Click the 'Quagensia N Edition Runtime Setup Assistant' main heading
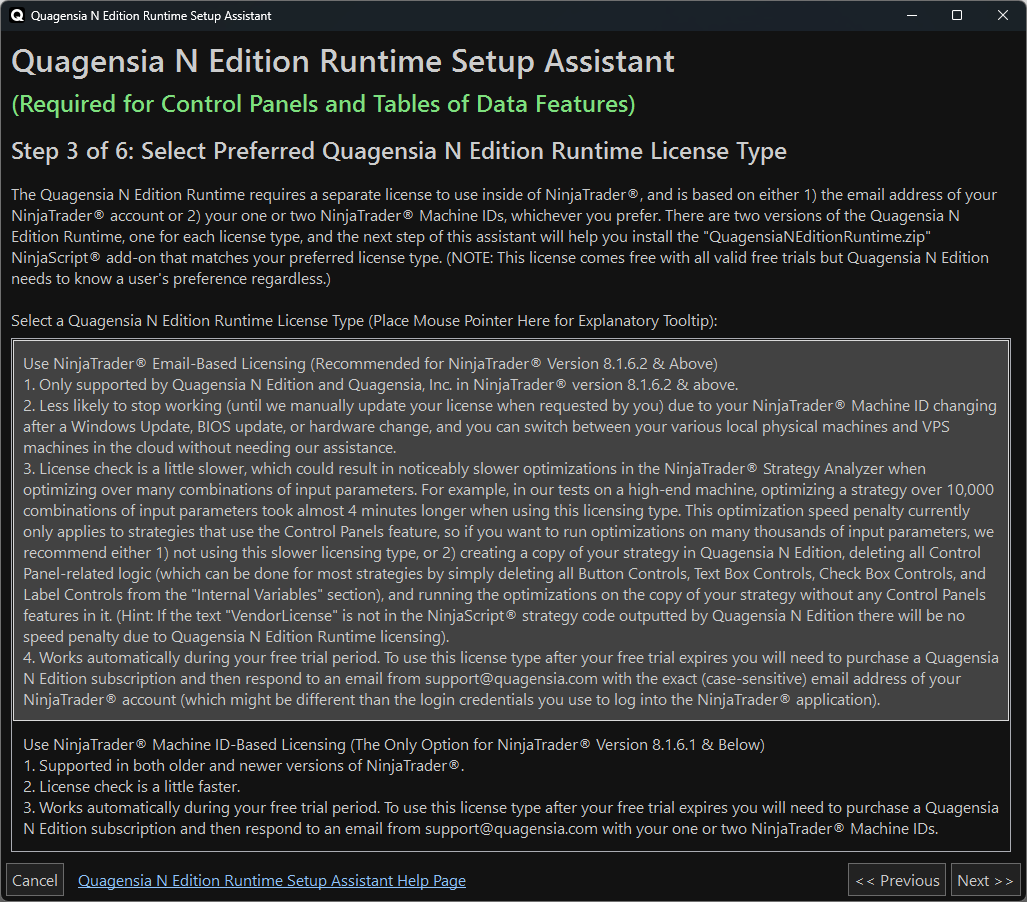The image size is (1027, 902). tap(343, 62)
